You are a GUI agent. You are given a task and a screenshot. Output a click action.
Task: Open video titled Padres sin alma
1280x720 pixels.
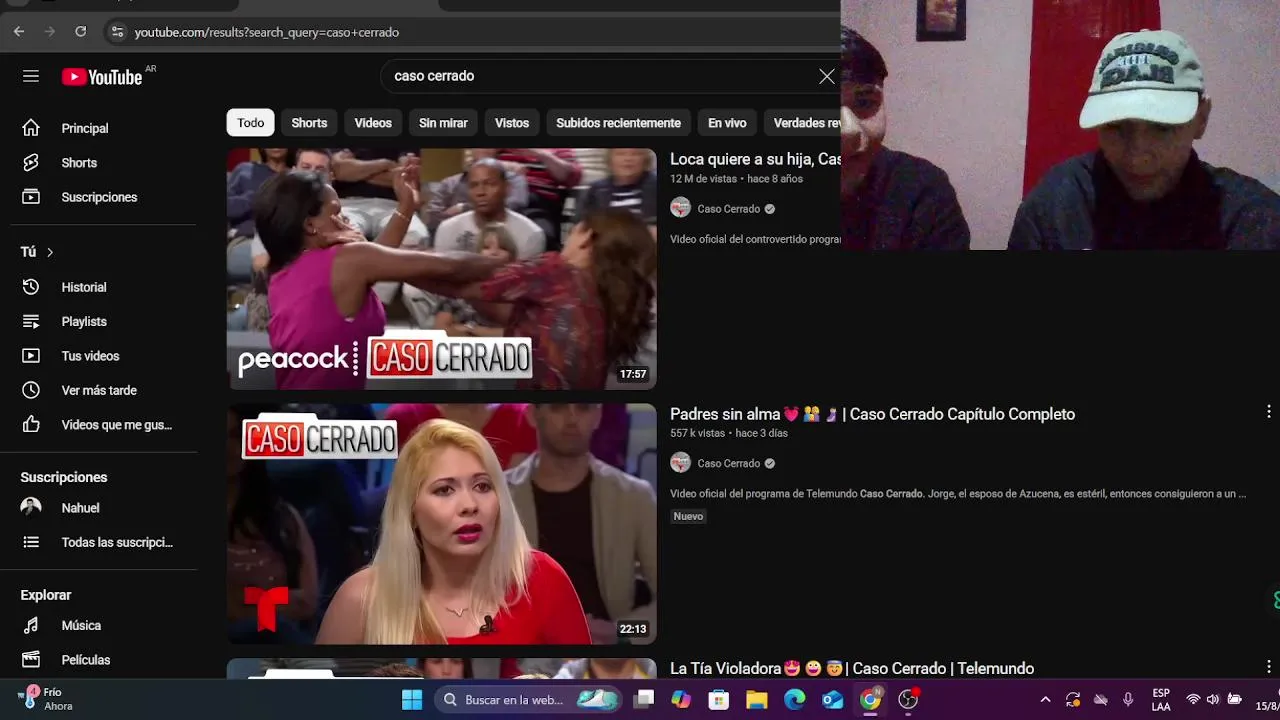(x=872, y=414)
